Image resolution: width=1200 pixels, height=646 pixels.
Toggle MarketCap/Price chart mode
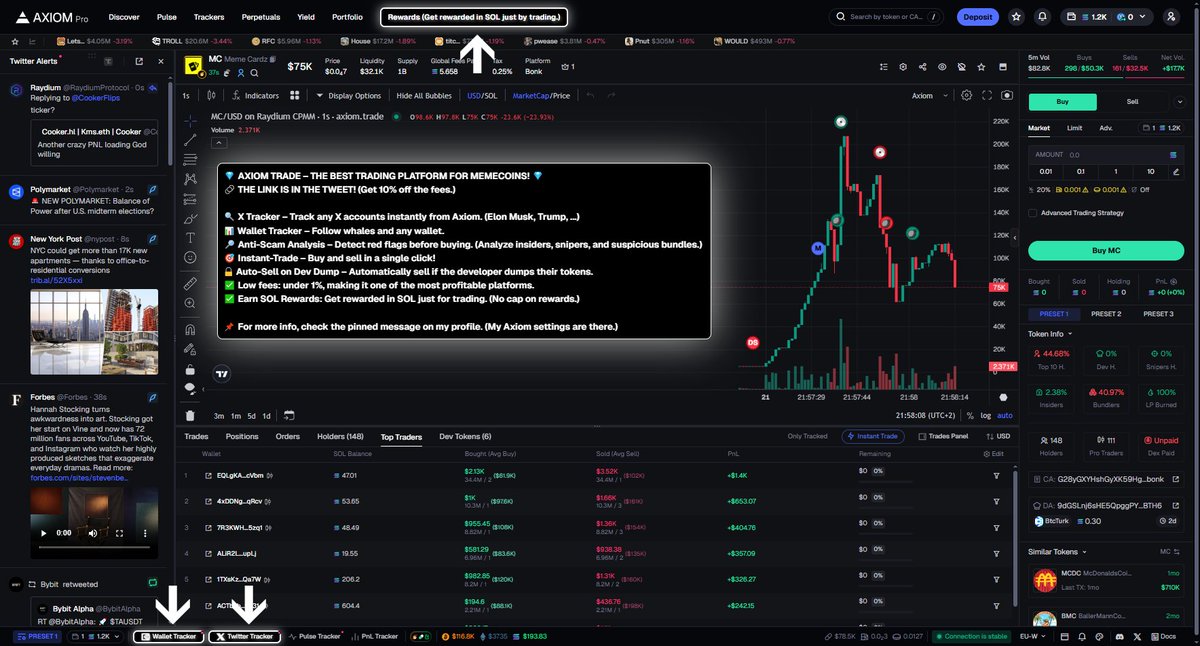pyautogui.click(x=541, y=96)
